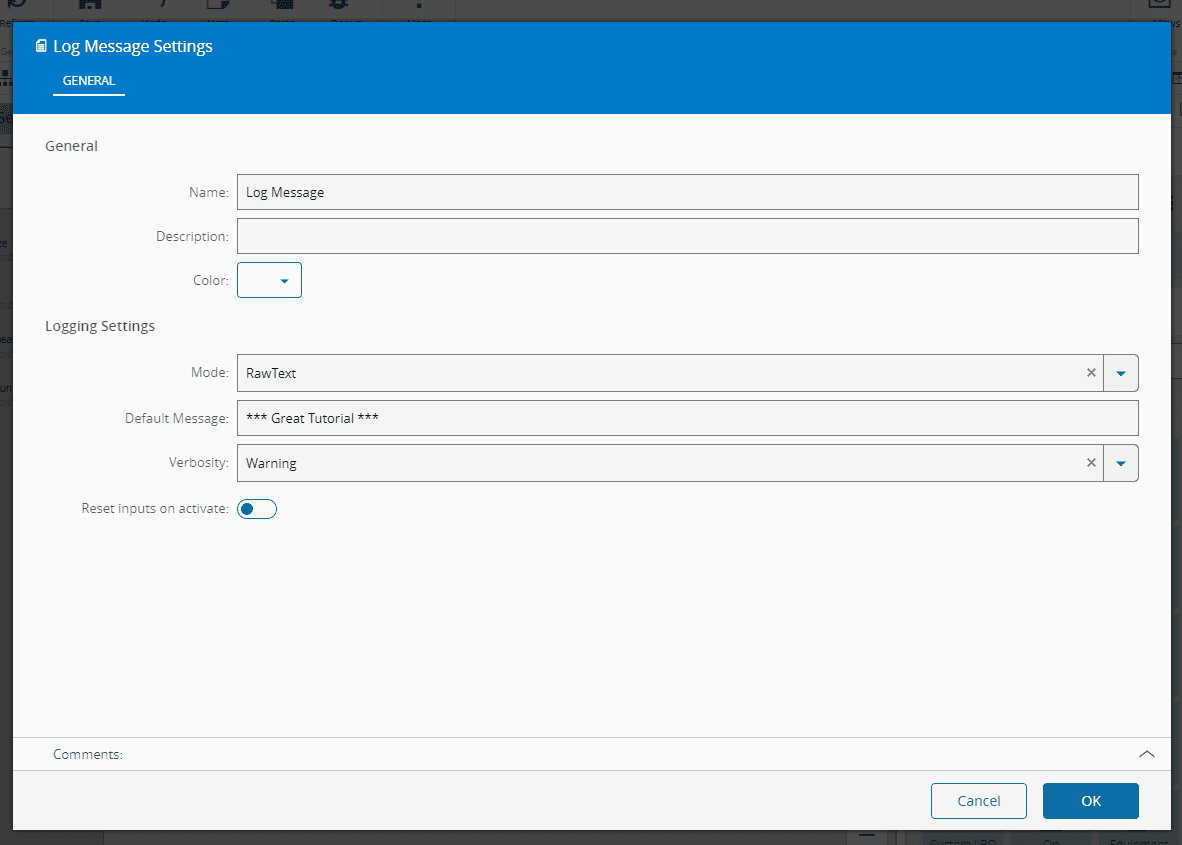Viewport: 1182px width, 845px height.
Task: Click the Log Message Settings dialog title text
Action: tap(133, 46)
